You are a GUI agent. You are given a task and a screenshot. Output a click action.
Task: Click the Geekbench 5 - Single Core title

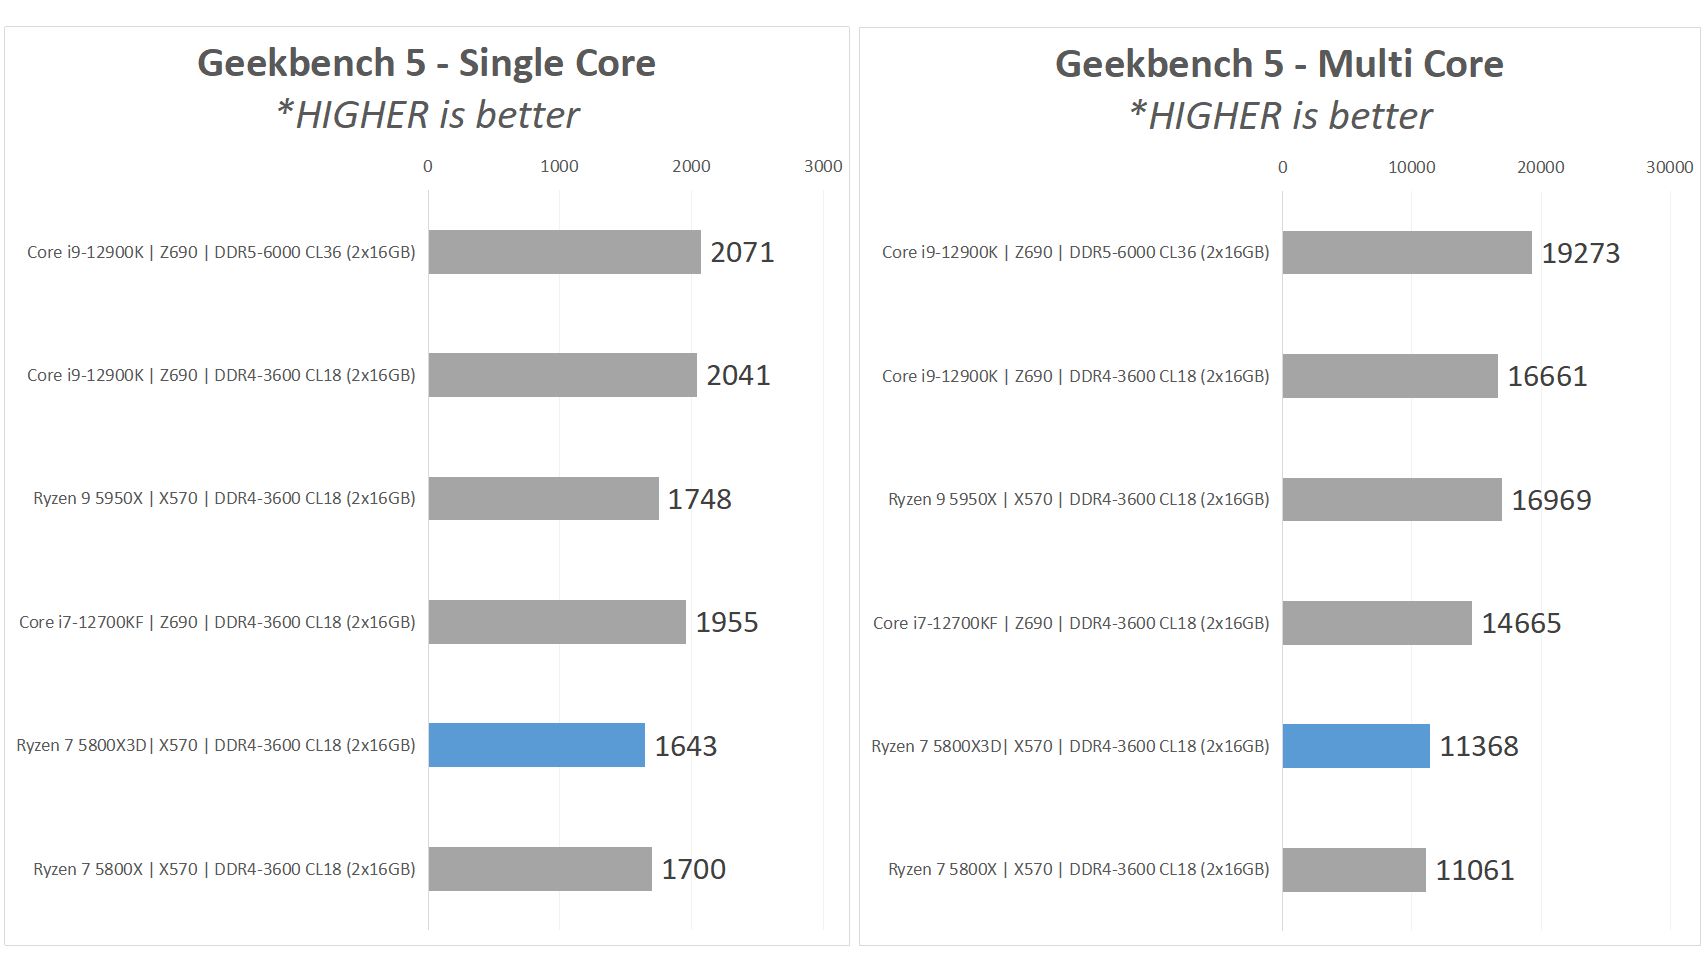[x=426, y=63]
